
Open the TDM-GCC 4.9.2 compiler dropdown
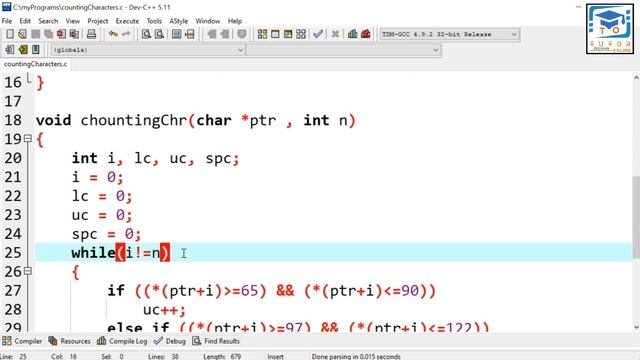tap(449, 34)
